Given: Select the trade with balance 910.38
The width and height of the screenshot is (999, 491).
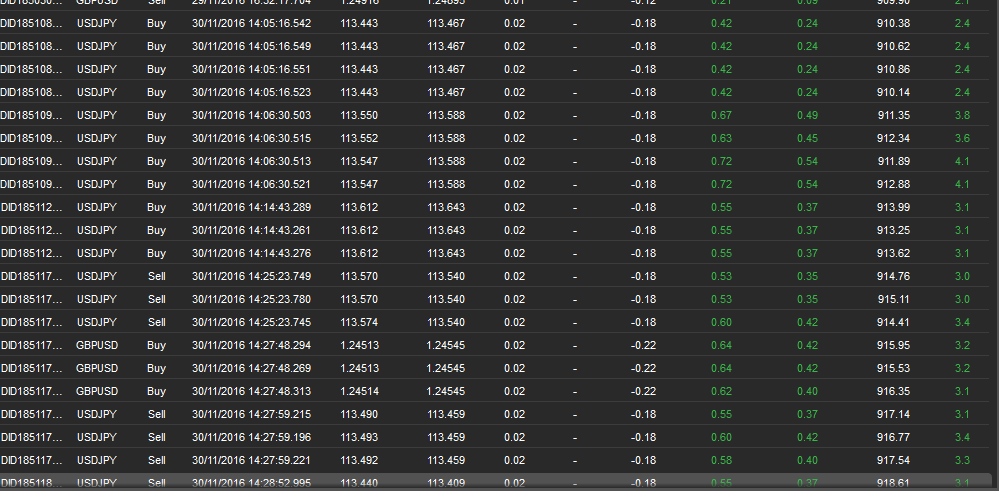Looking at the screenshot, I should click(494, 24).
